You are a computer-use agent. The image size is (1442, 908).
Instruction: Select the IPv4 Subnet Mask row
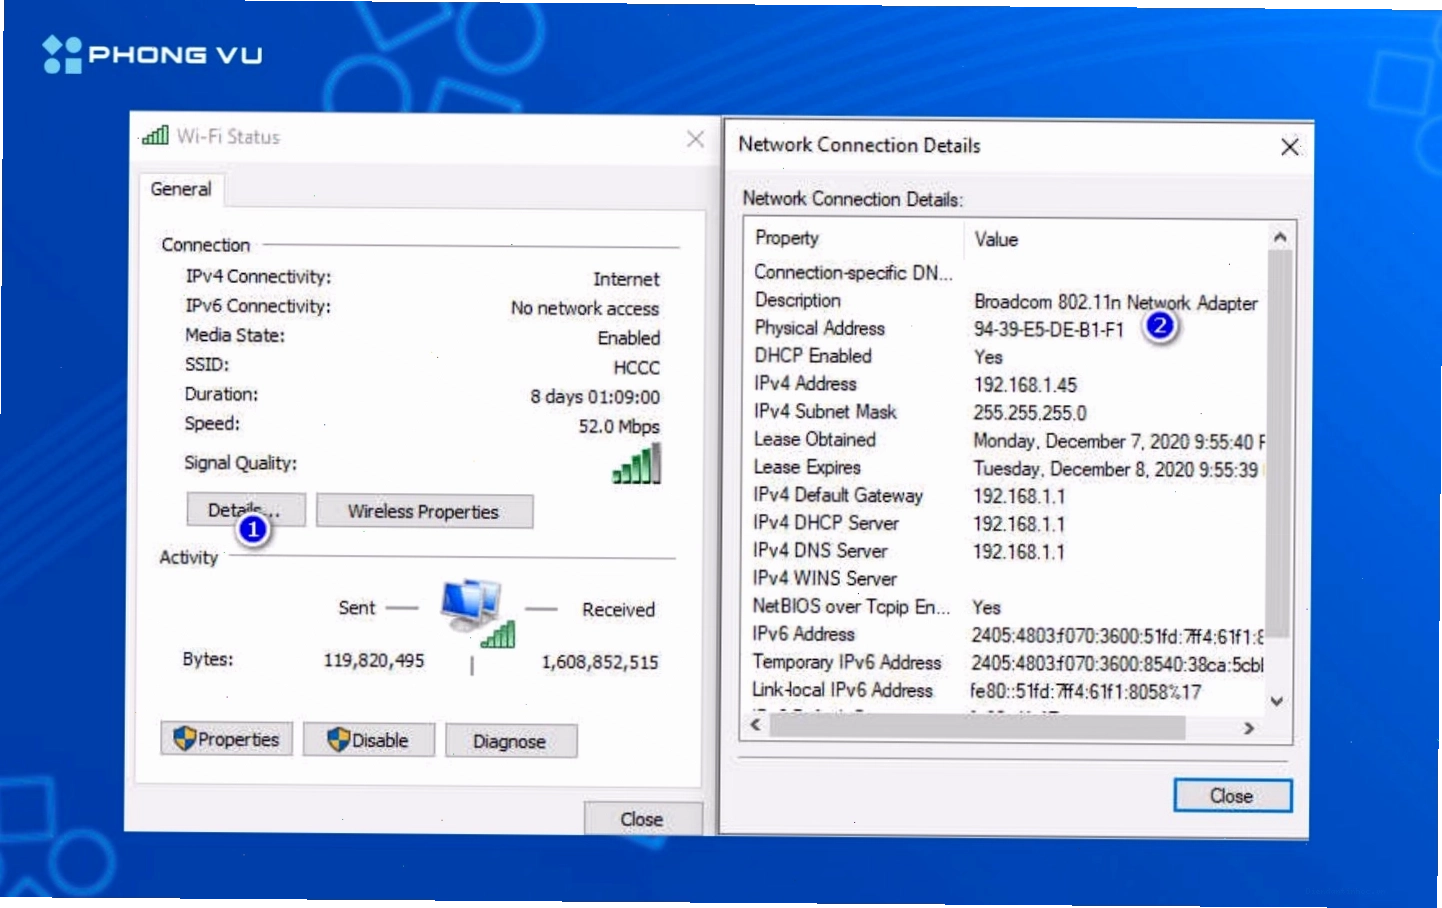click(1006, 412)
